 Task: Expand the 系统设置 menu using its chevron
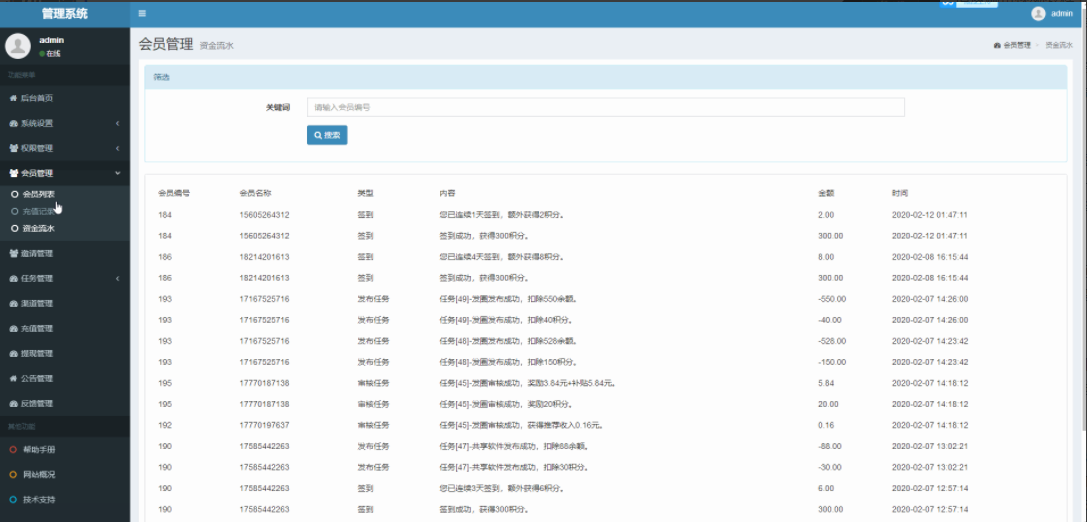[117, 123]
